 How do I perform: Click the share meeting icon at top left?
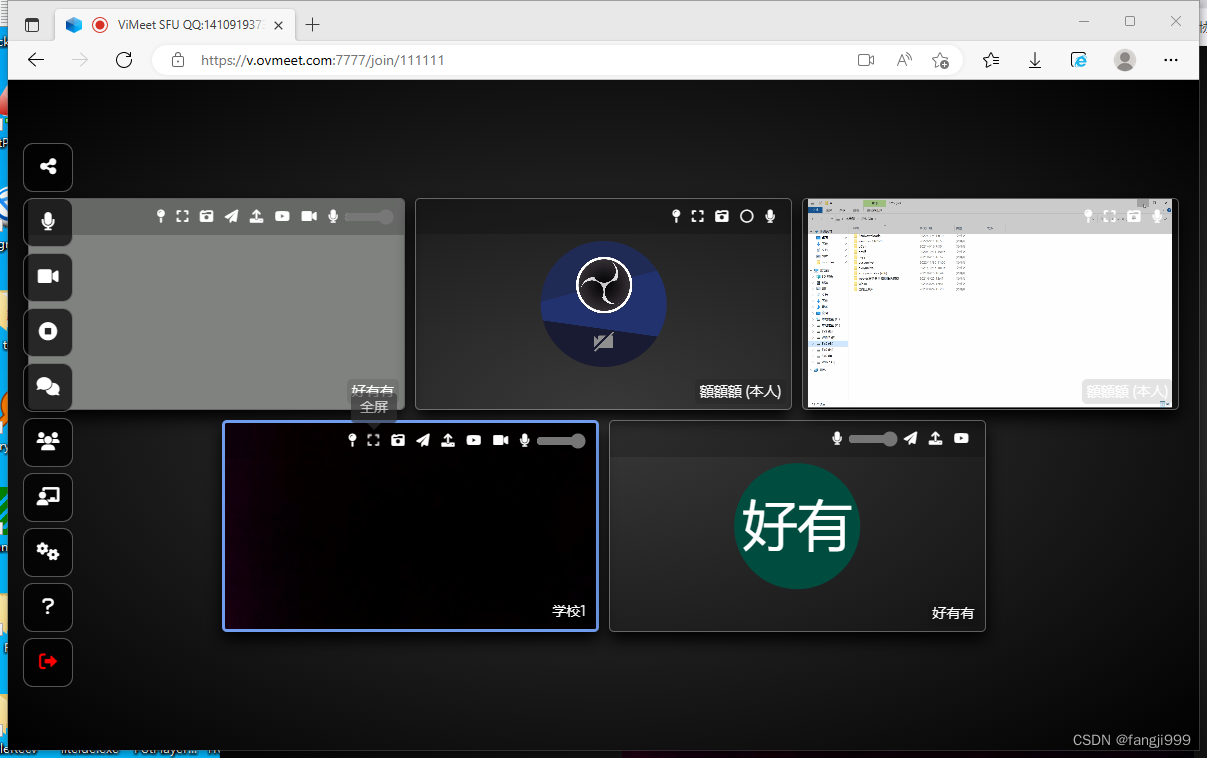click(47, 167)
